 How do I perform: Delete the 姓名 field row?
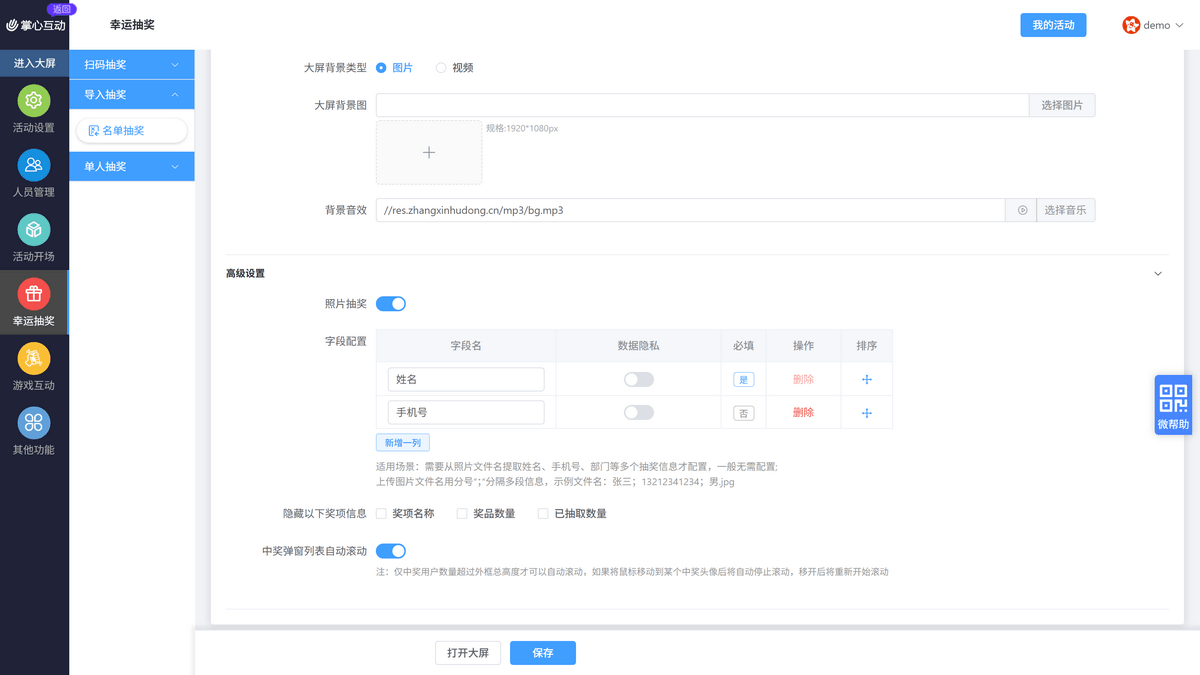(x=803, y=379)
